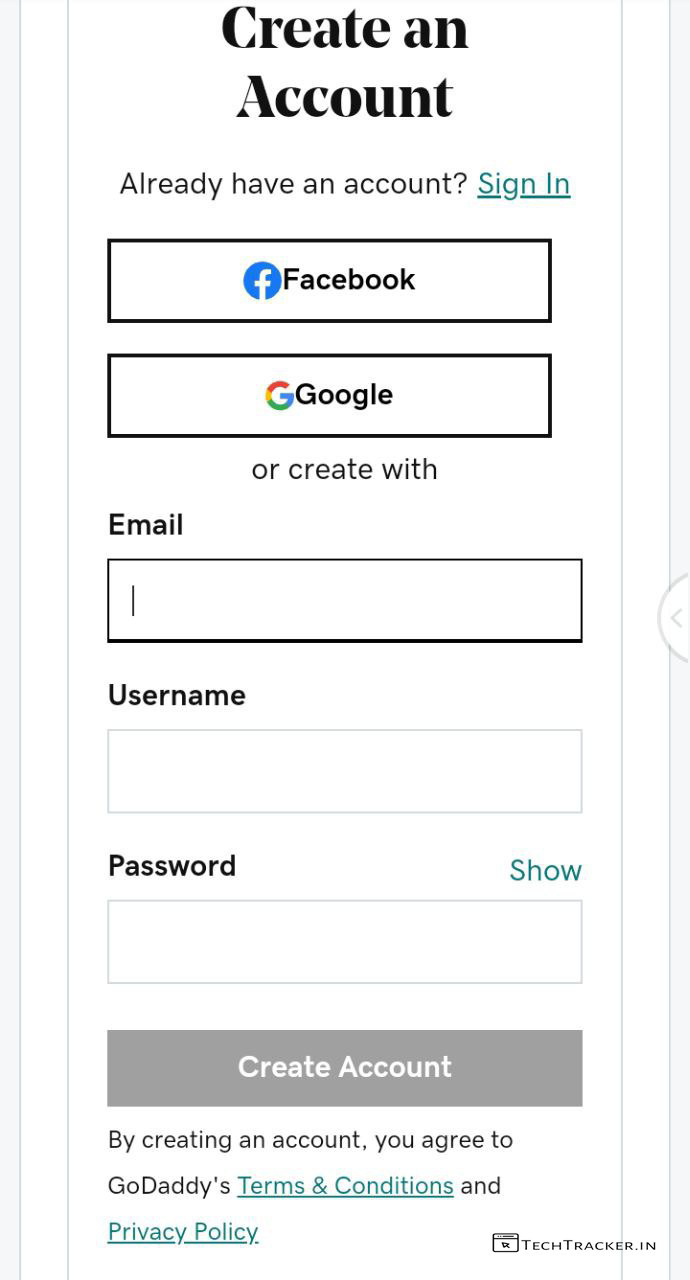
Task: Open GoDaddy's Terms & Conditions link
Action: click(x=345, y=1186)
